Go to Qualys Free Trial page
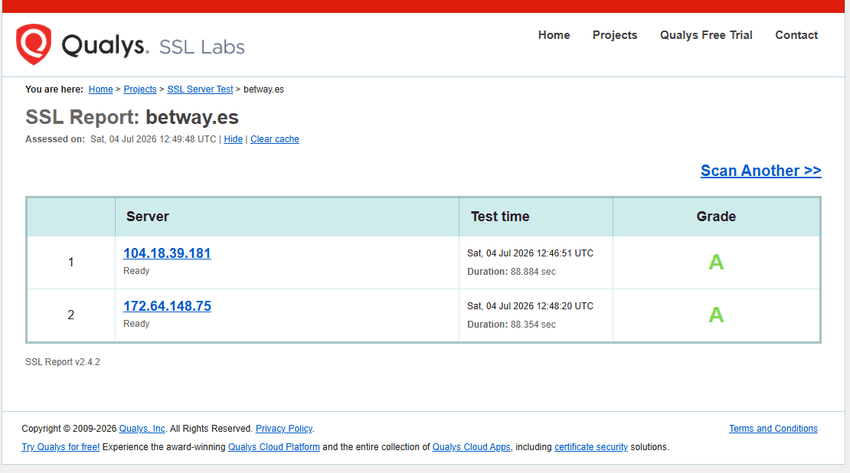Screen dimensions: 850x473 [706, 35]
